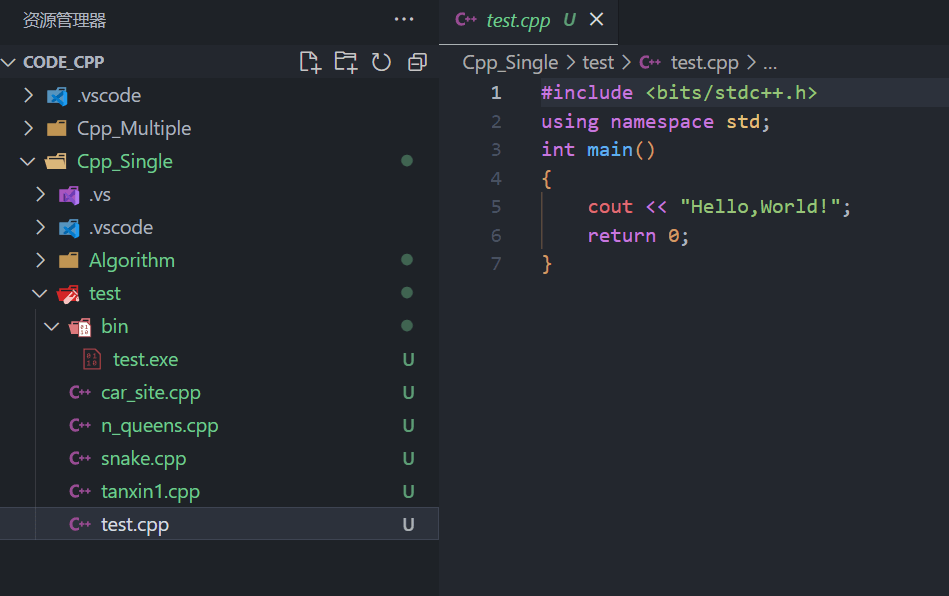Click git status dot beside Algorithm

407,260
